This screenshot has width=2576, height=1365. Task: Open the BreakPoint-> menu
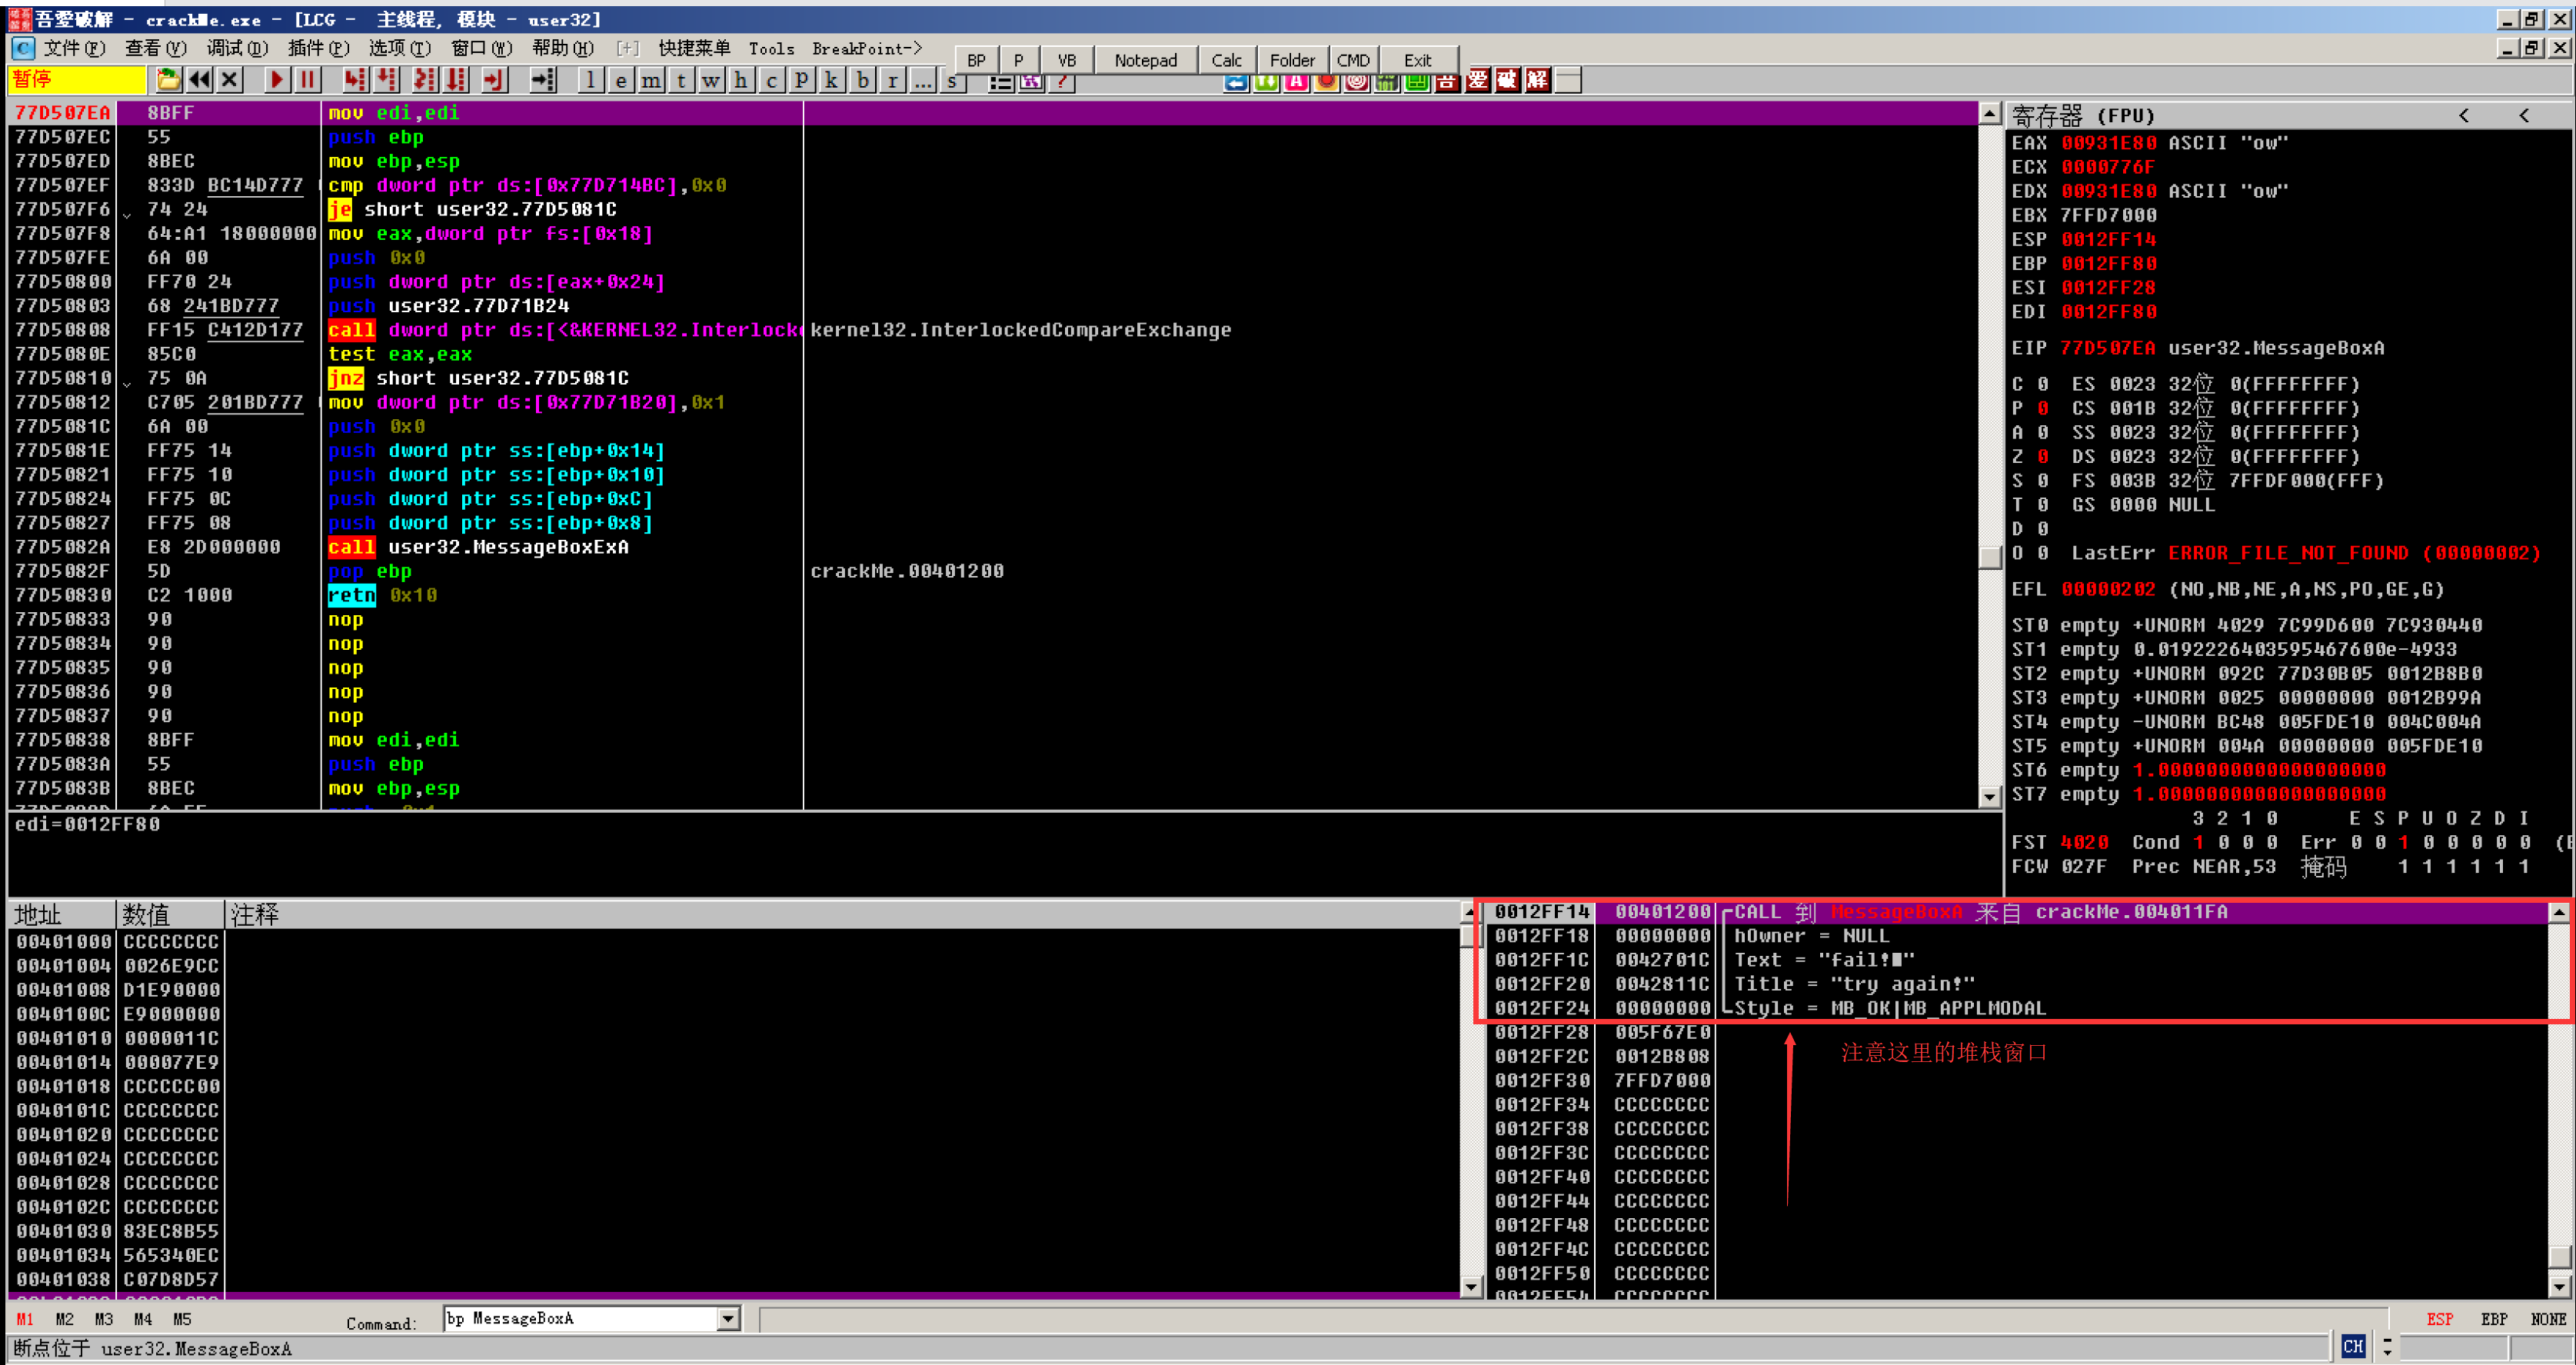click(867, 48)
